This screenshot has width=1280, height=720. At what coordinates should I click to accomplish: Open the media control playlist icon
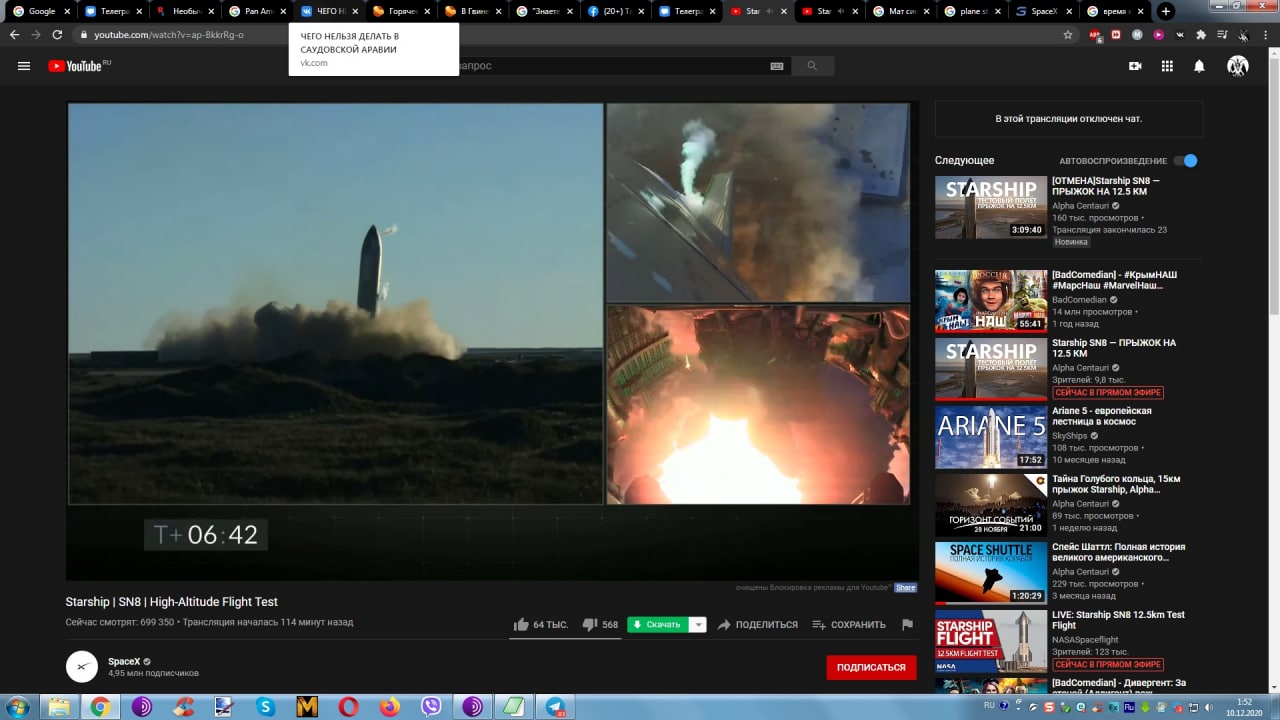pos(1221,34)
